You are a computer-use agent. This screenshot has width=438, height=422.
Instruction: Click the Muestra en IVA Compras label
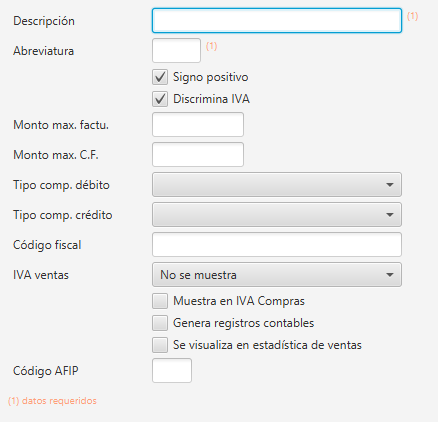(x=239, y=301)
